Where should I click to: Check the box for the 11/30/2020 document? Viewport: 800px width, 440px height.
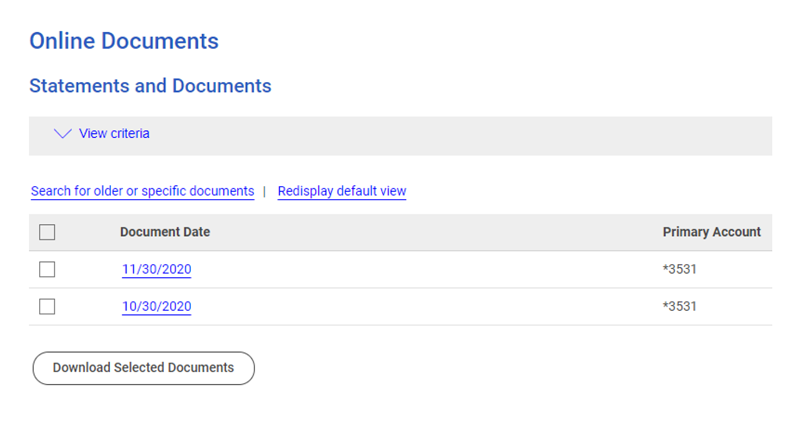pos(47,269)
